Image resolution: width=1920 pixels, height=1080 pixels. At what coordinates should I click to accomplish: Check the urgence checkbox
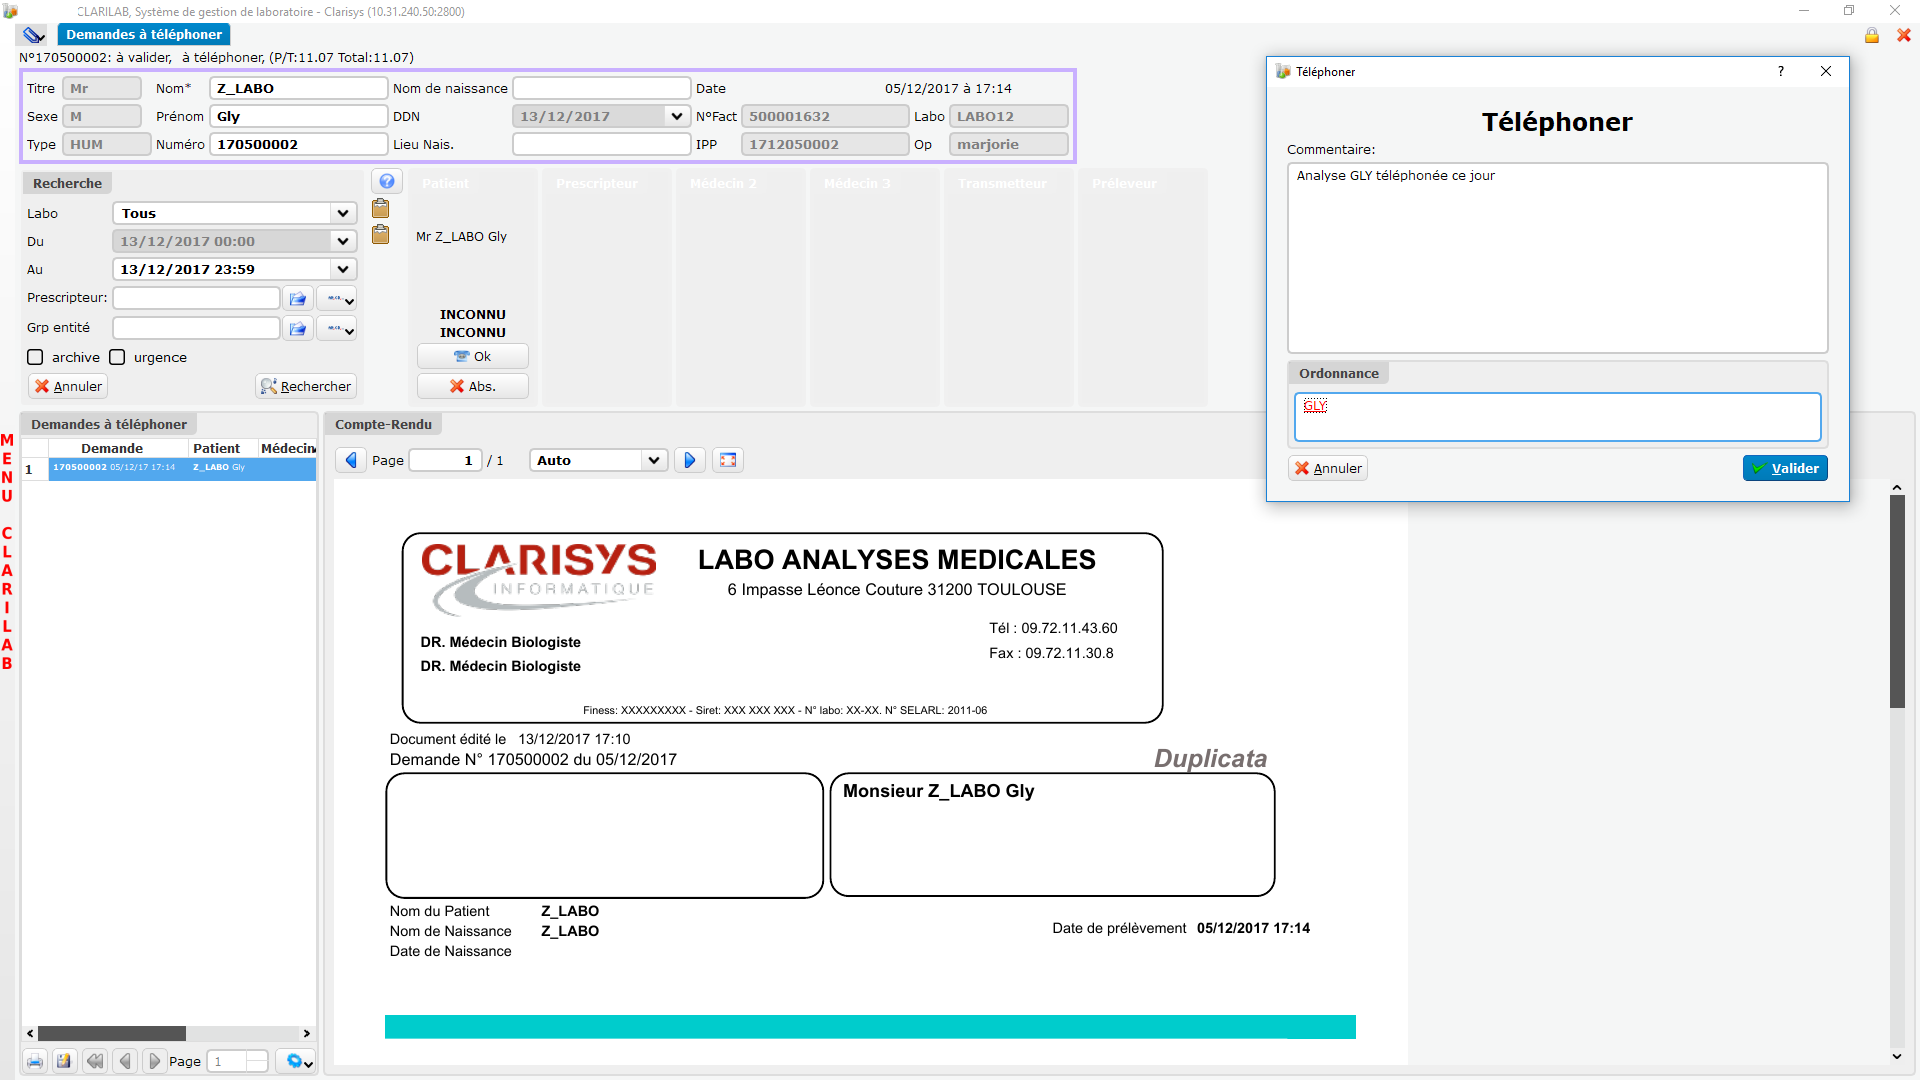117,357
